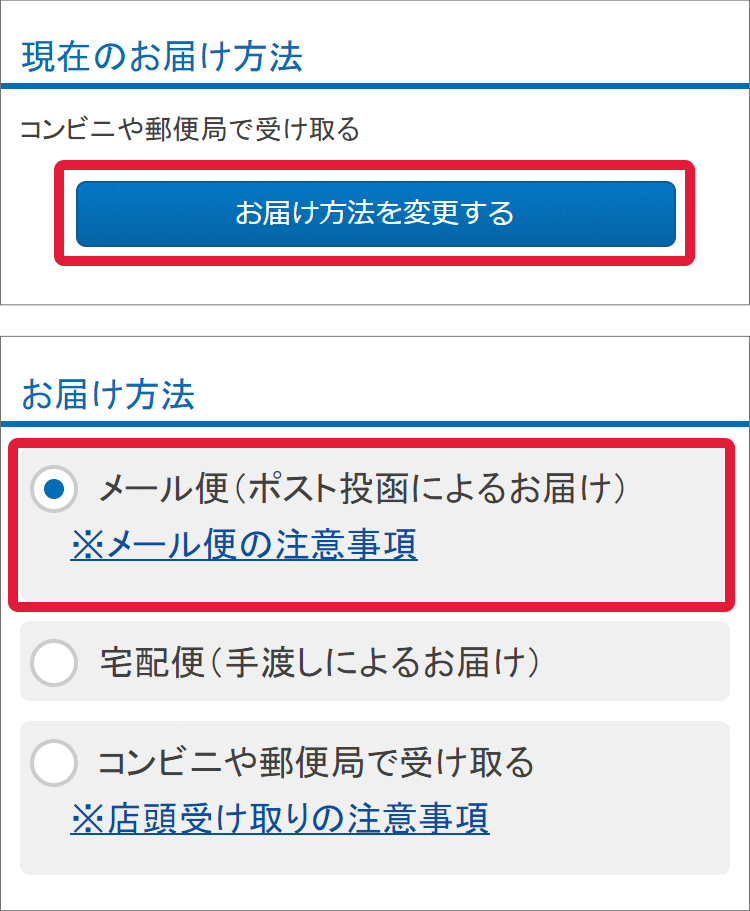Select the 宅配便 radio button
This screenshot has width=750, height=911.
[x=55, y=662]
